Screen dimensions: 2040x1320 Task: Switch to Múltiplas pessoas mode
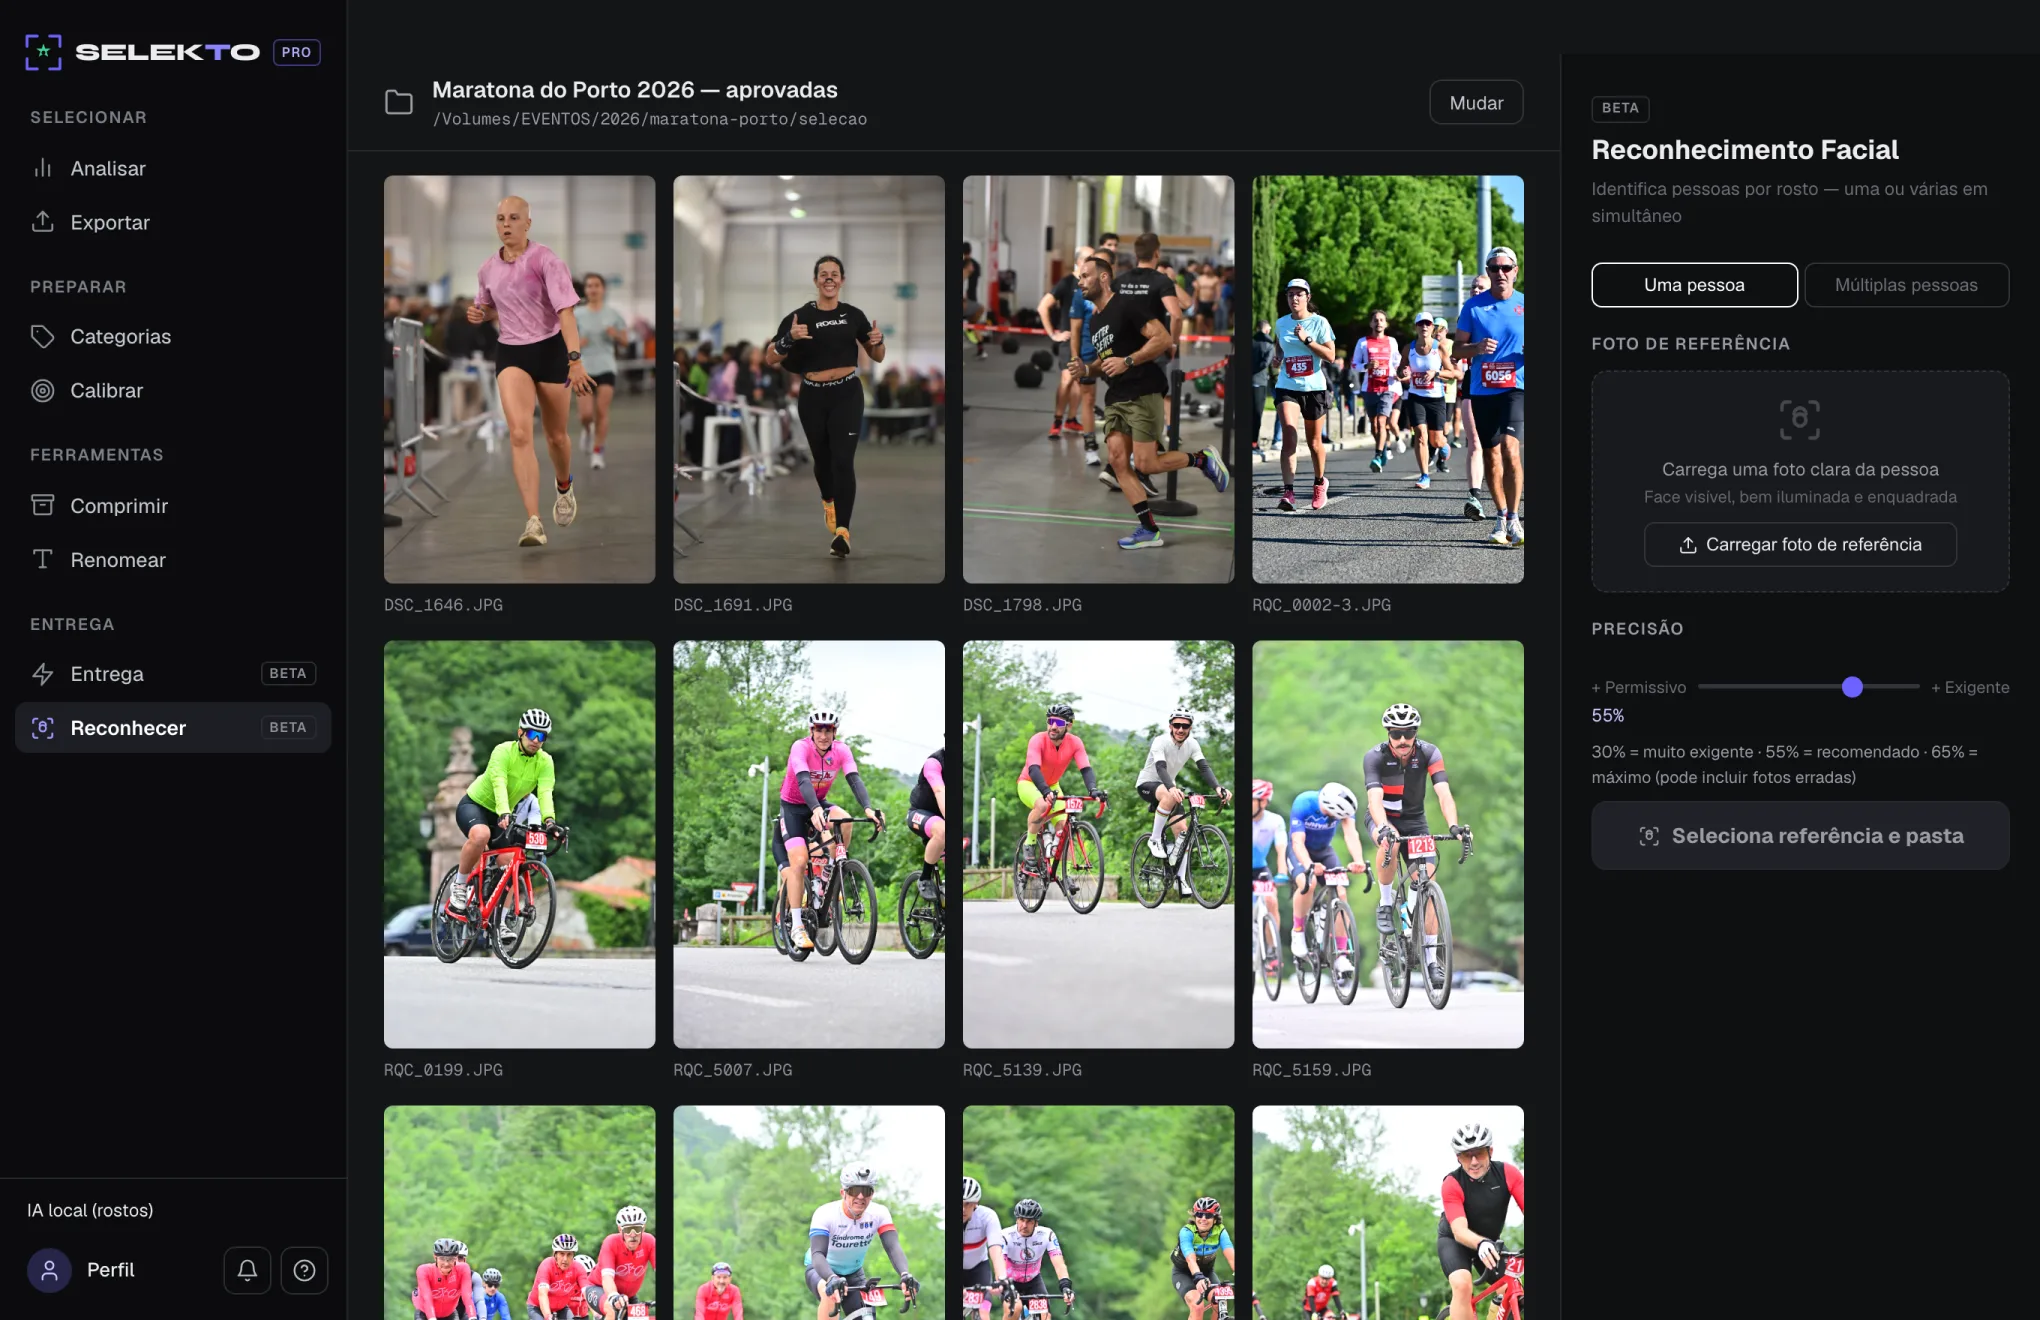1906,285
